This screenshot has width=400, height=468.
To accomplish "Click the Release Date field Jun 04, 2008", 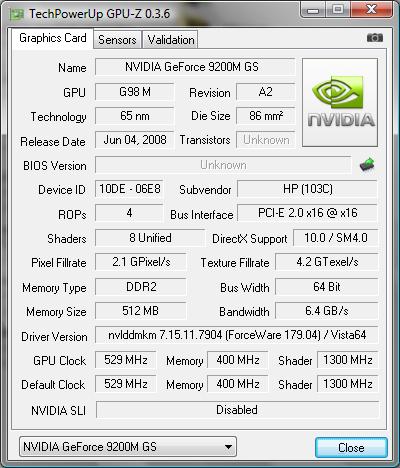I will pyautogui.click(x=134, y=140).
